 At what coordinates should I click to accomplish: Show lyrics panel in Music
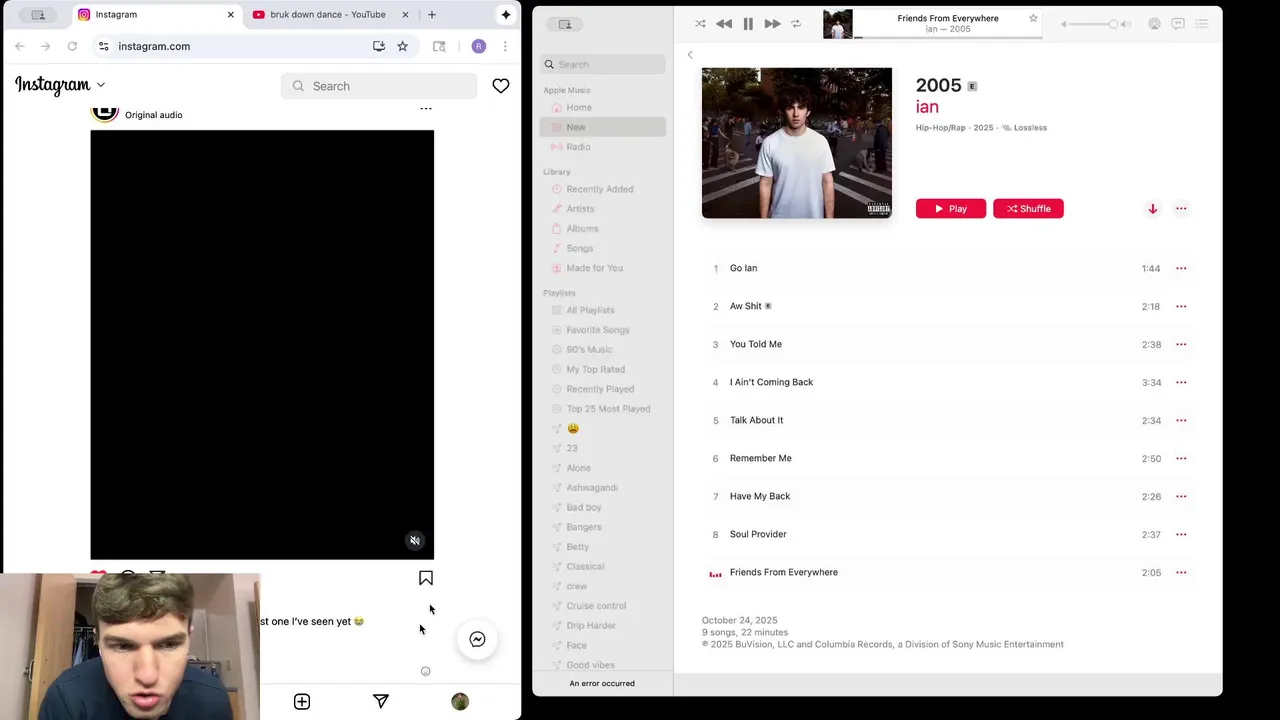click(x=1178, y=24)
